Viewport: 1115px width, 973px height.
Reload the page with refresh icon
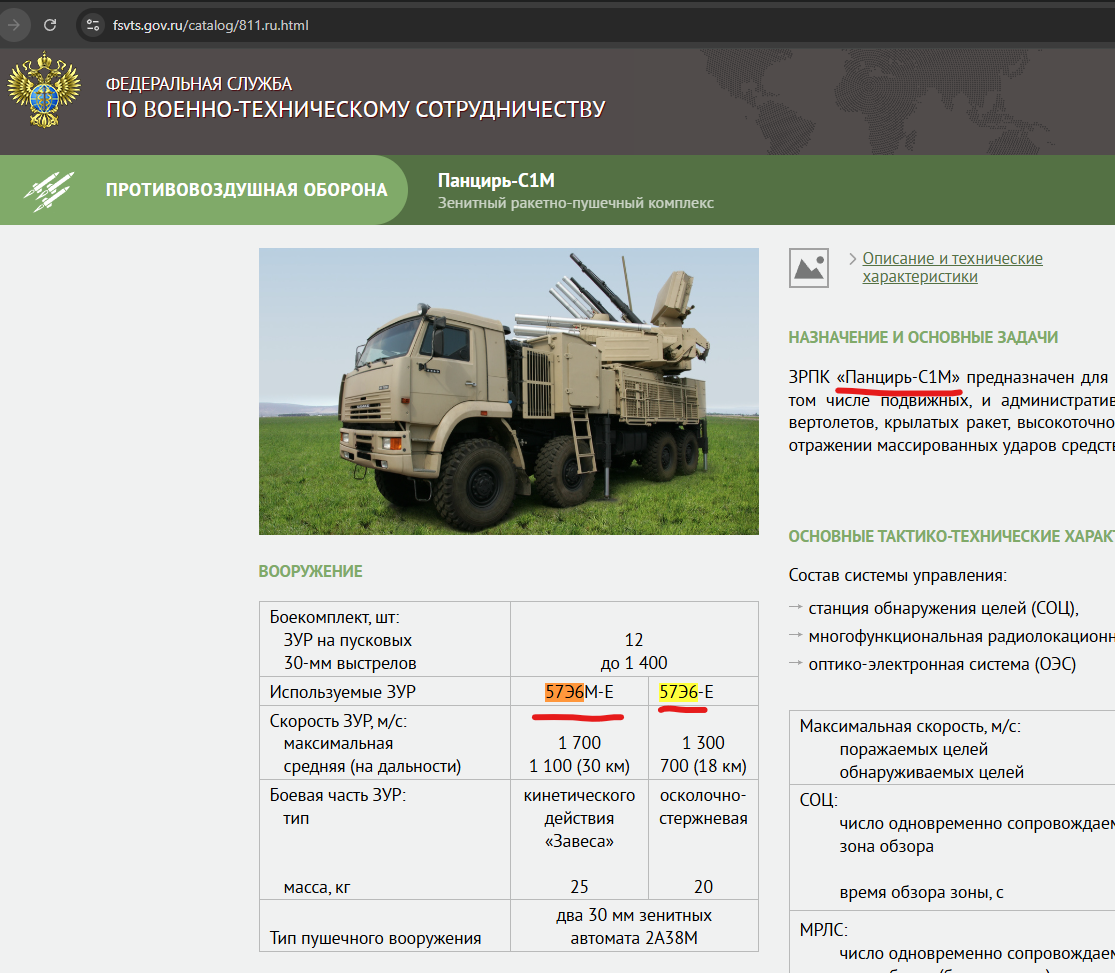click(x=50, y=25)
